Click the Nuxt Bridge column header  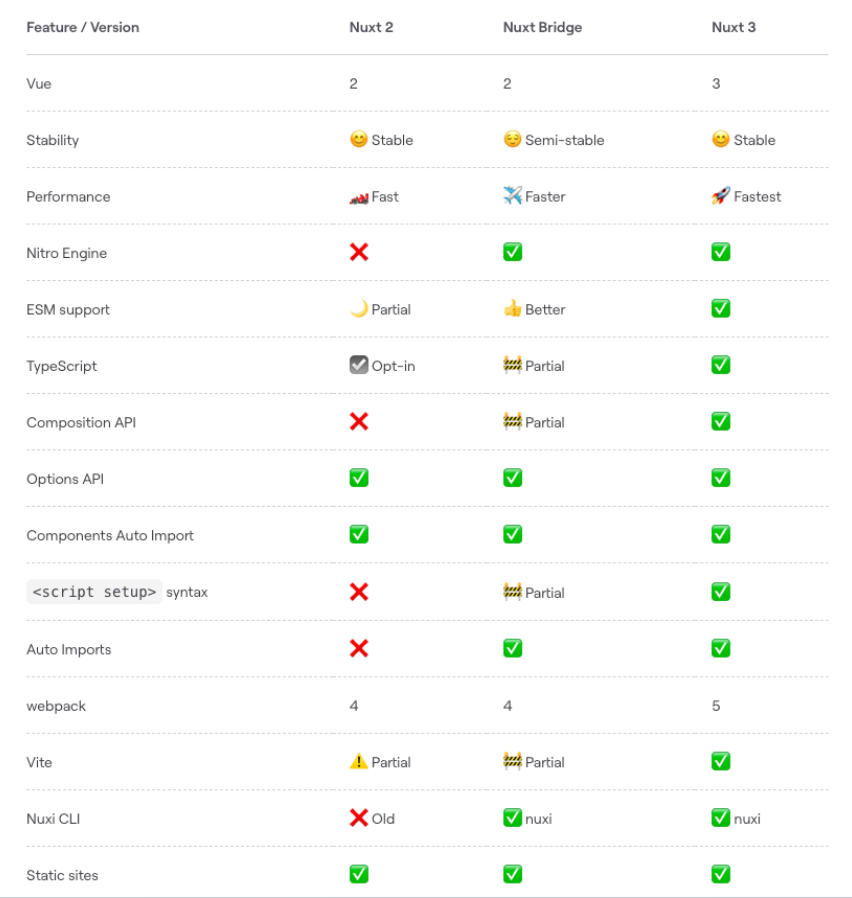point(542,27)
